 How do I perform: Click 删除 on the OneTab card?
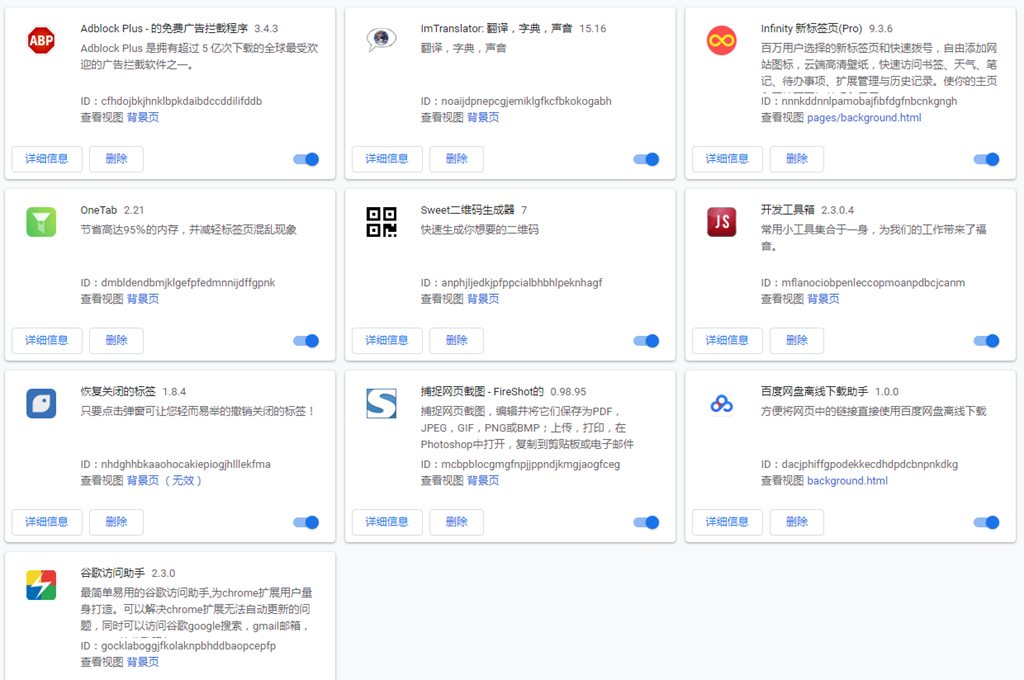[116, 340]
